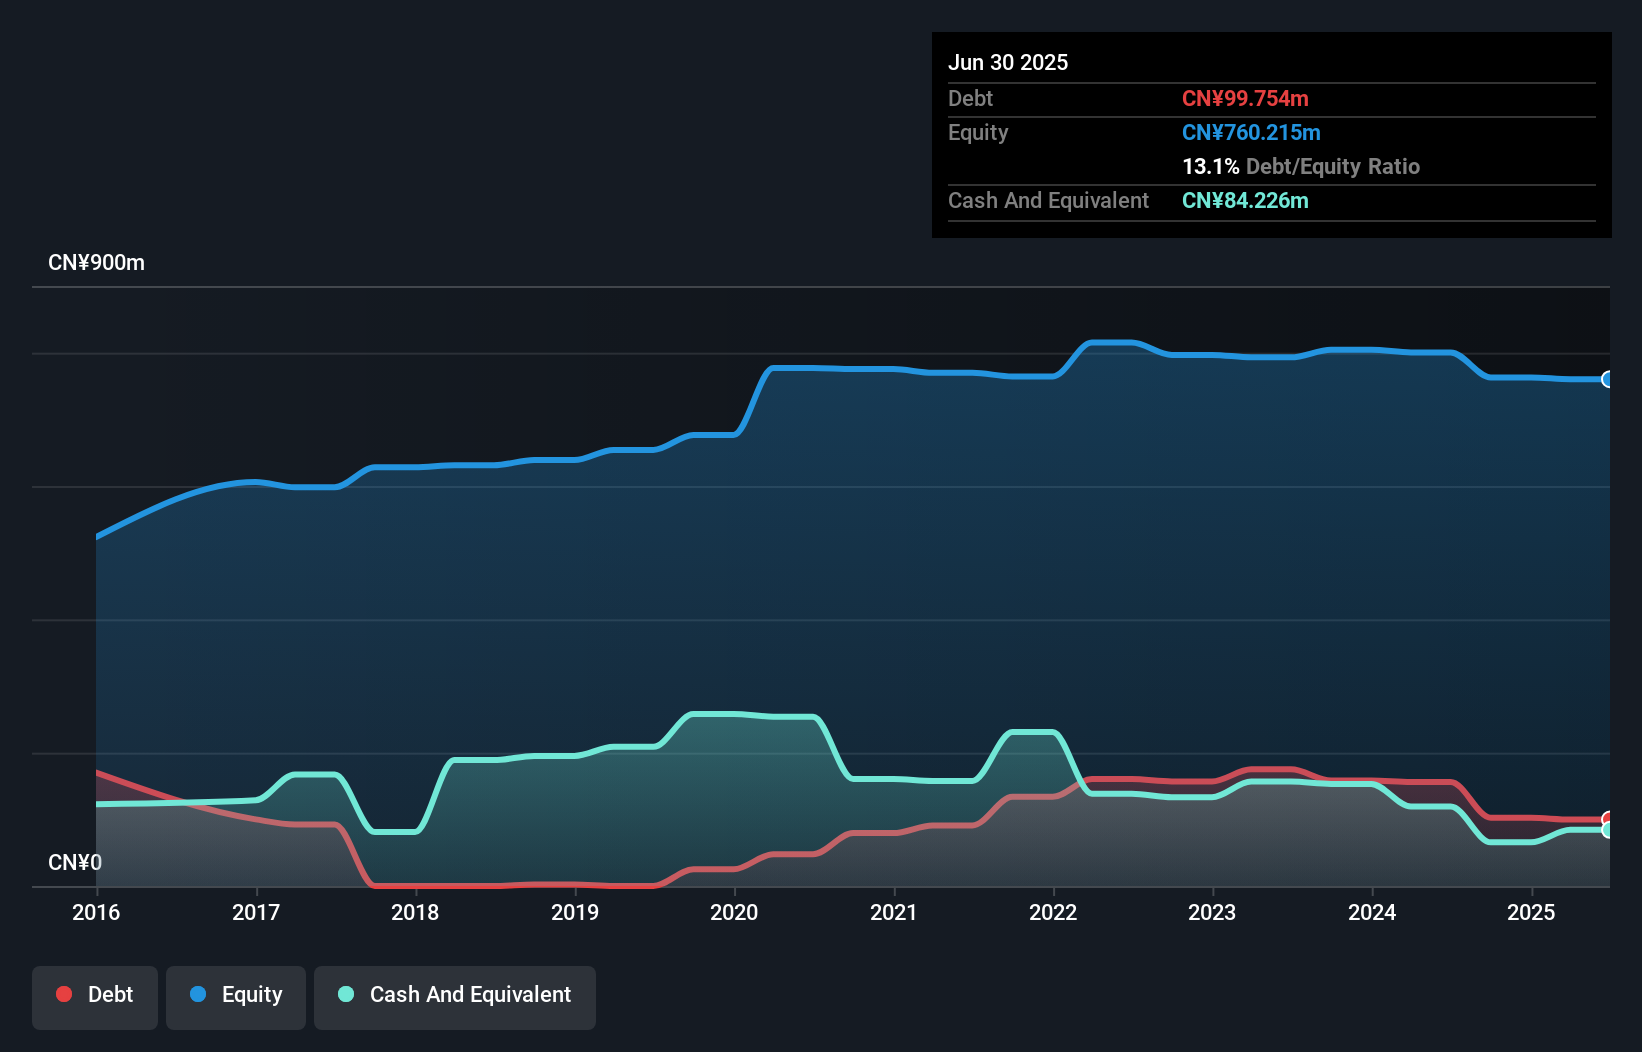Toggle the Cash And Equivalent series visibility
1642x1052 pixels.
tap(454, 997)
